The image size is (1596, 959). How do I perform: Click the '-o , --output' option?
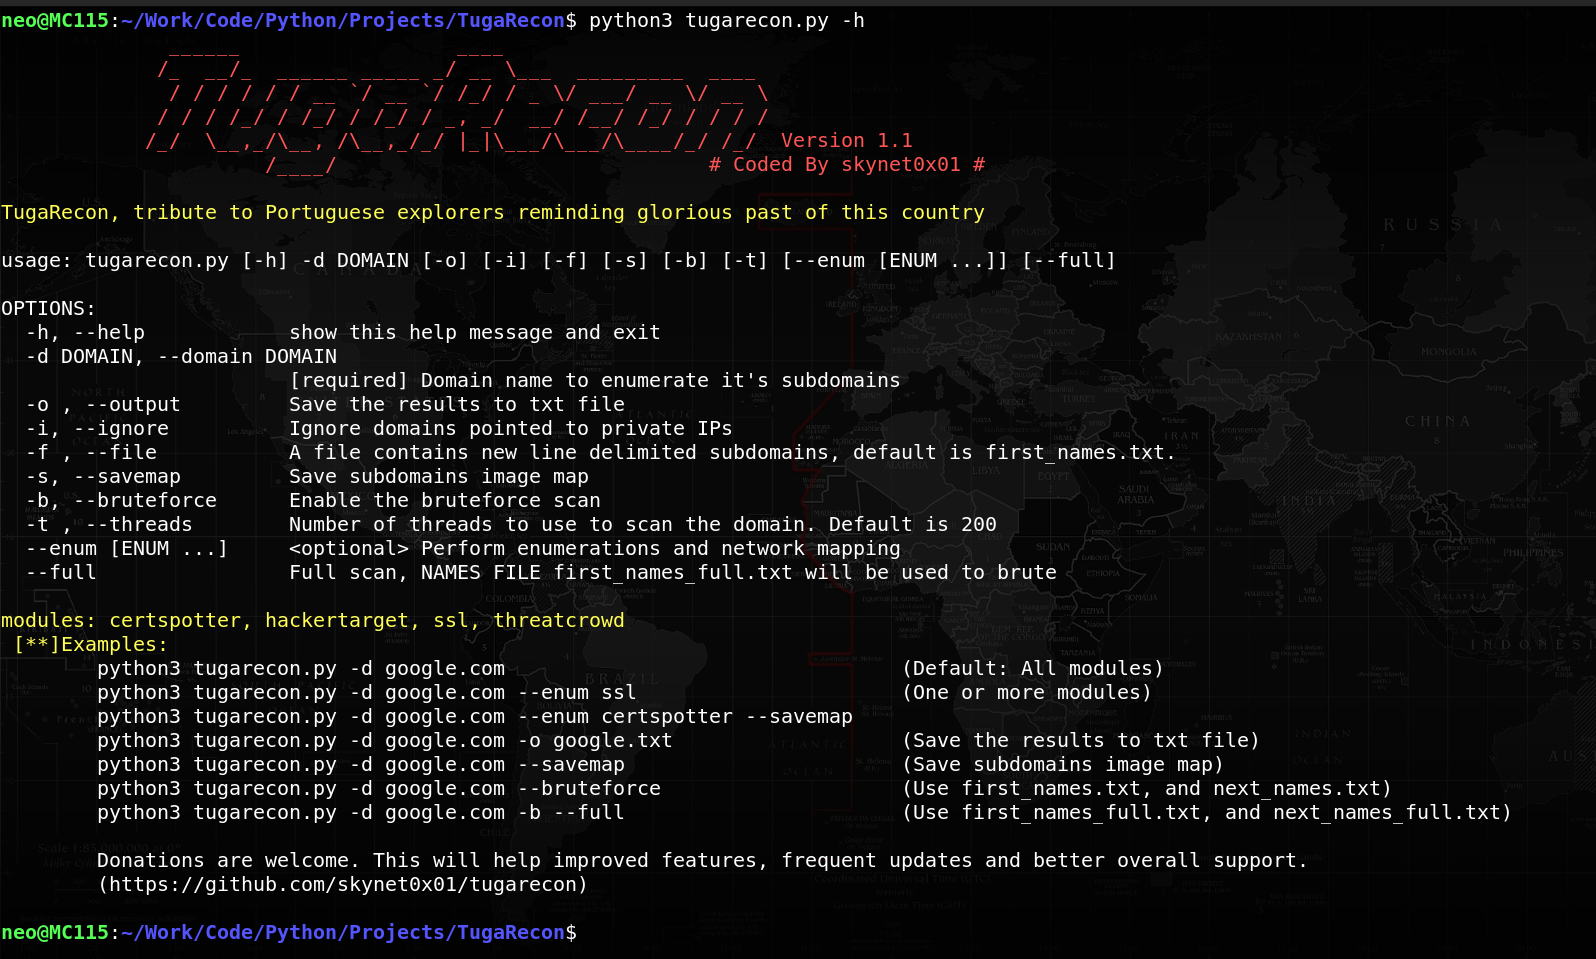coord(103,404)
